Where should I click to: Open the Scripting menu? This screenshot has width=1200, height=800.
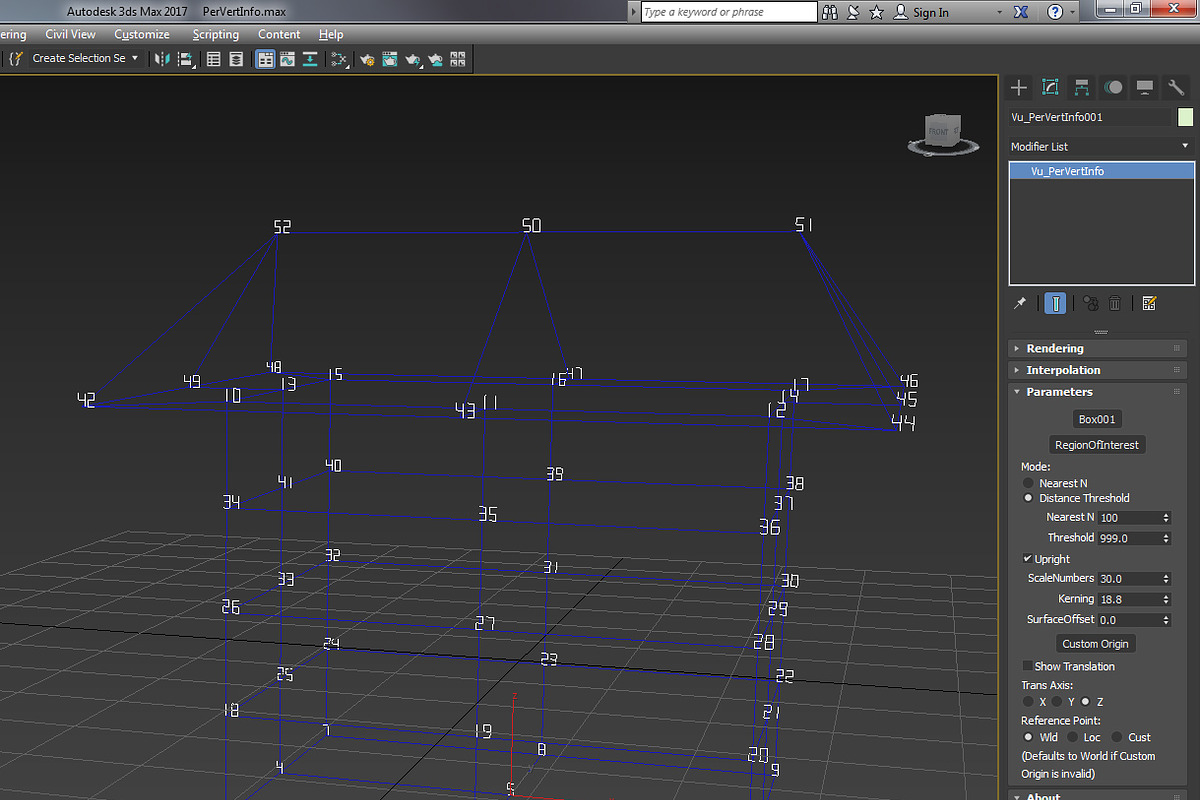[x=216, y=34]
